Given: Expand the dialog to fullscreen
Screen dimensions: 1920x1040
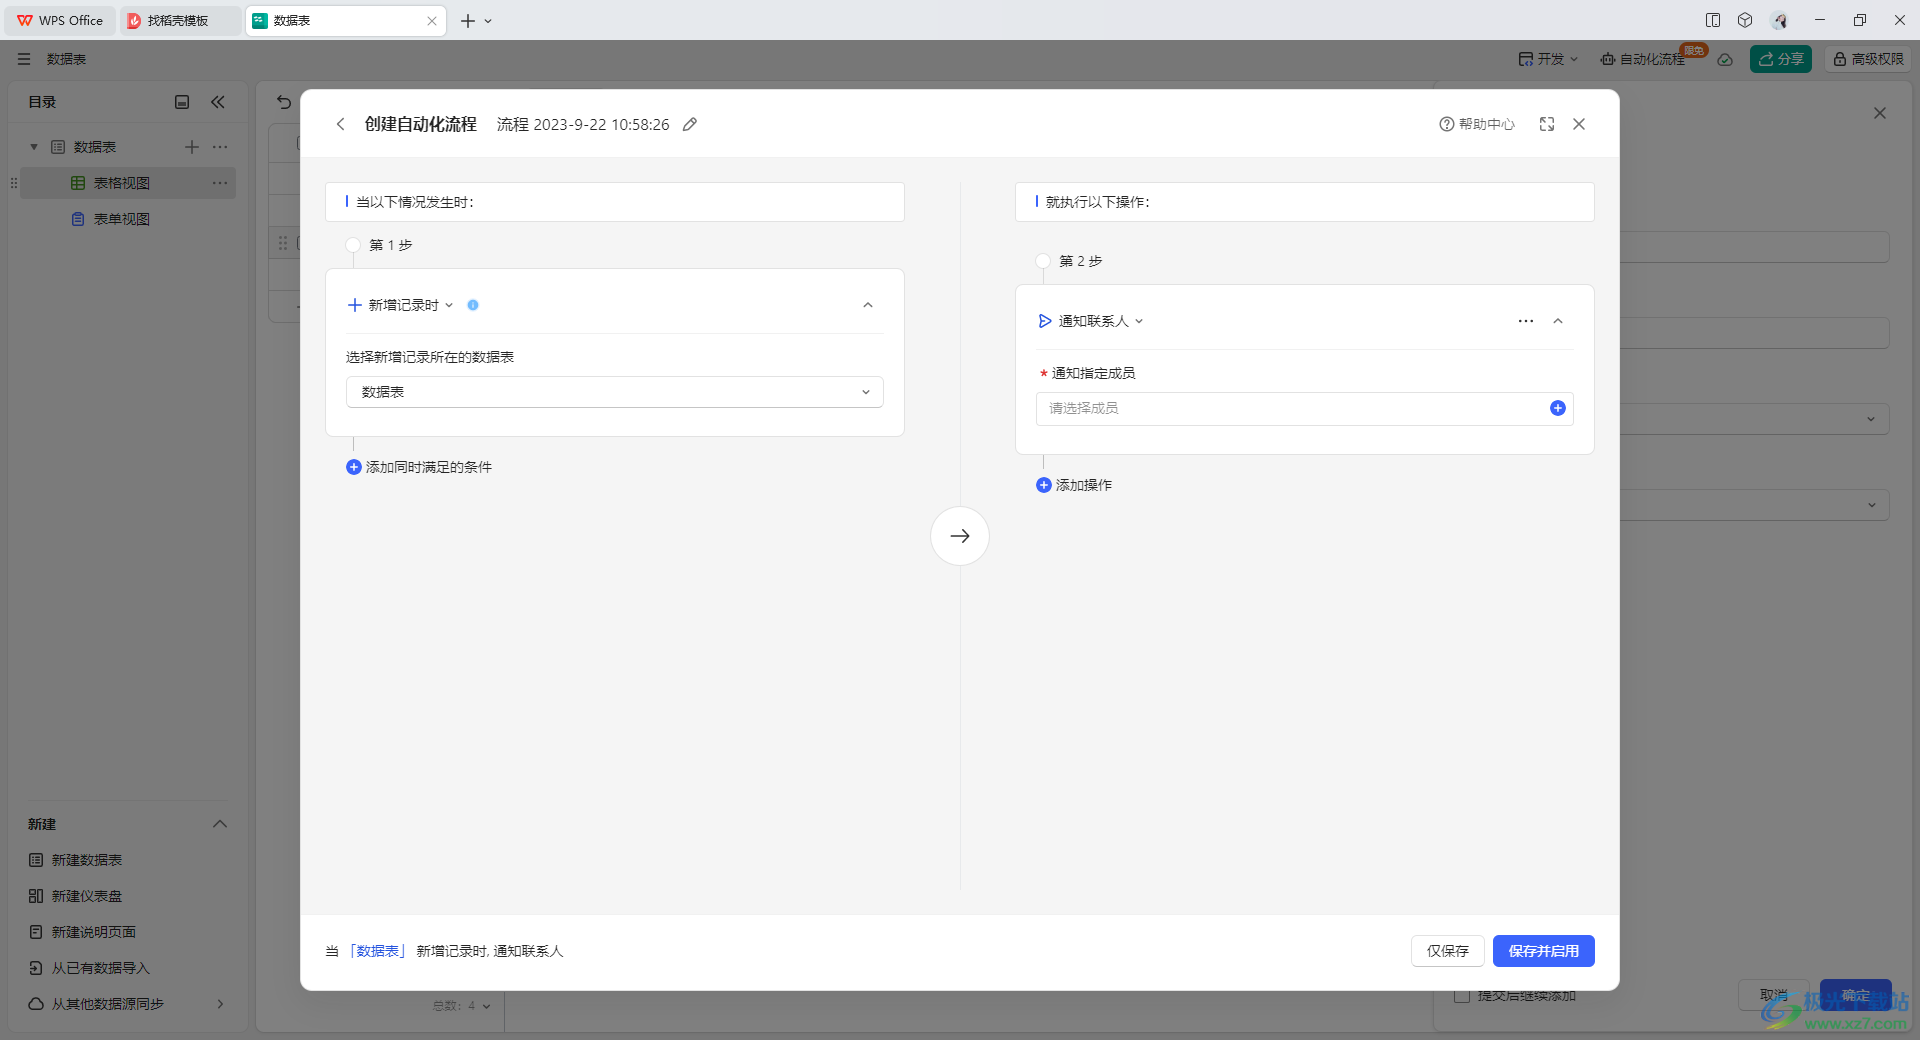Looking at the screenshot, I should (x=1547, y=124).
